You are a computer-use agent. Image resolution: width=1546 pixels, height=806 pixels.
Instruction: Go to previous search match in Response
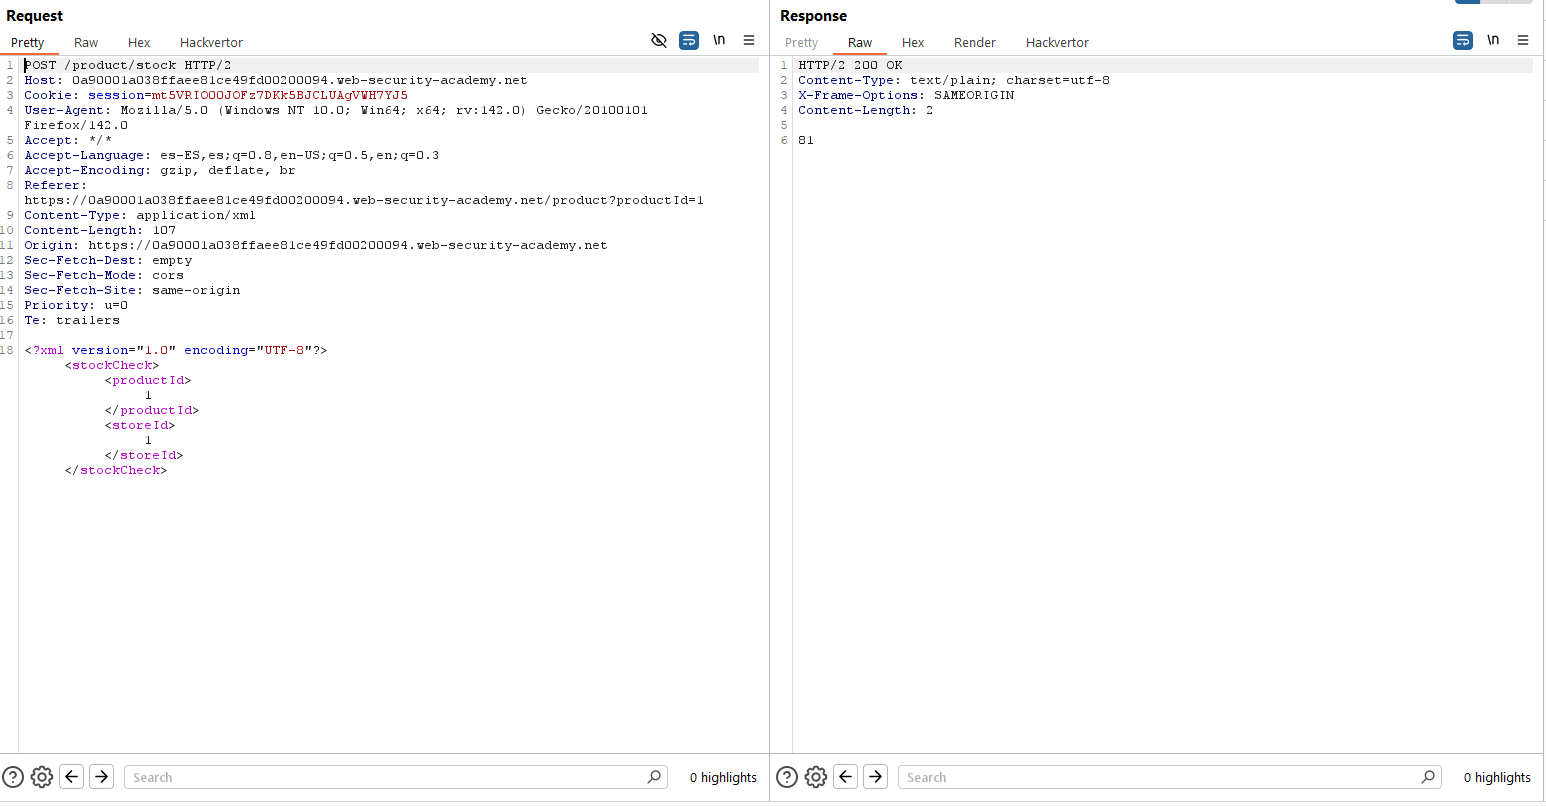click(x=846, y=777)
